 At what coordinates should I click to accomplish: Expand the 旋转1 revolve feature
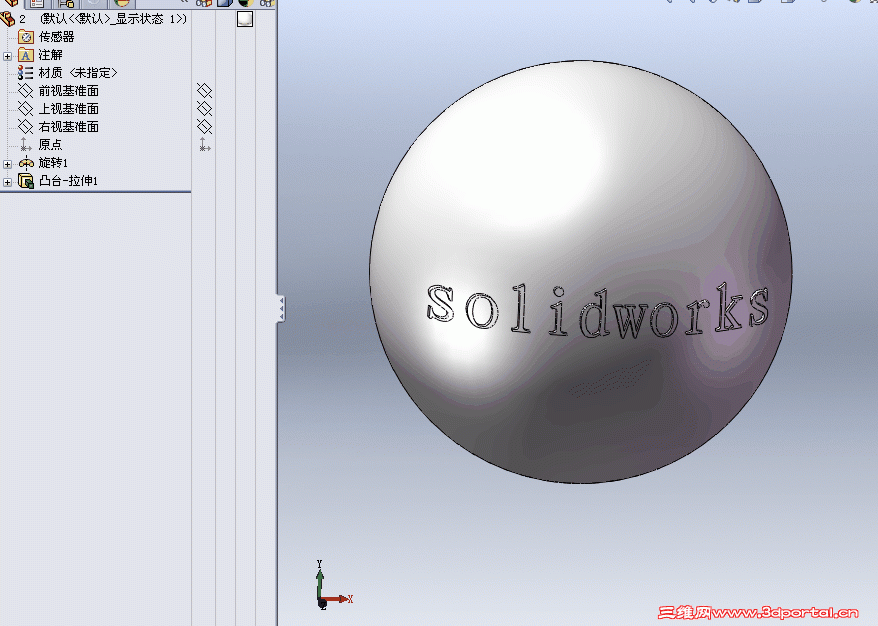coord(7,164)
